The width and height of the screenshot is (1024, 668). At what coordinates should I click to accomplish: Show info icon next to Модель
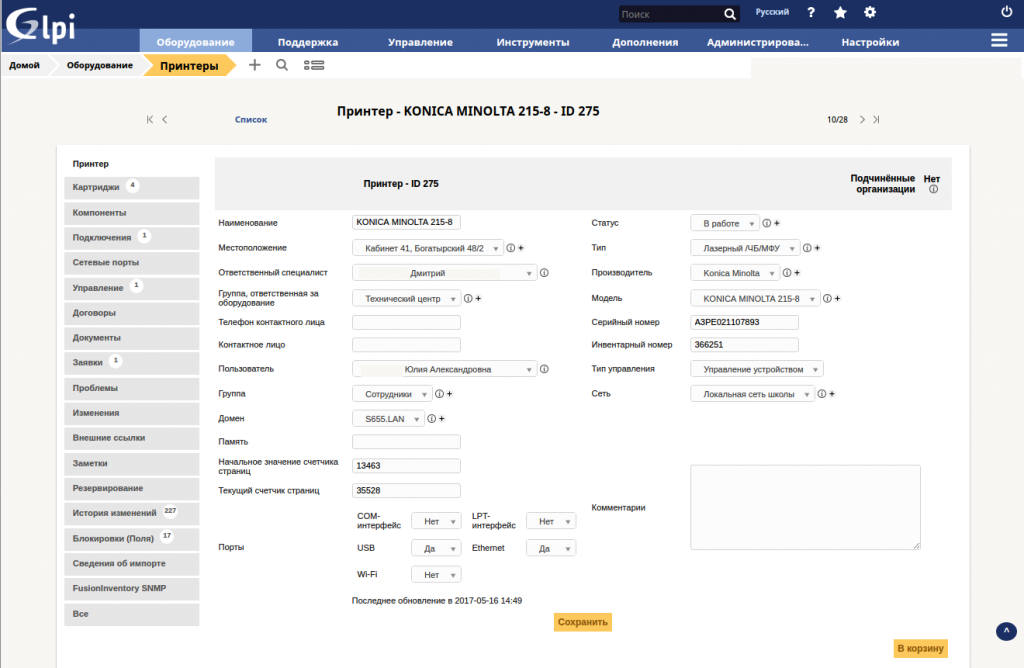[827, 298]
